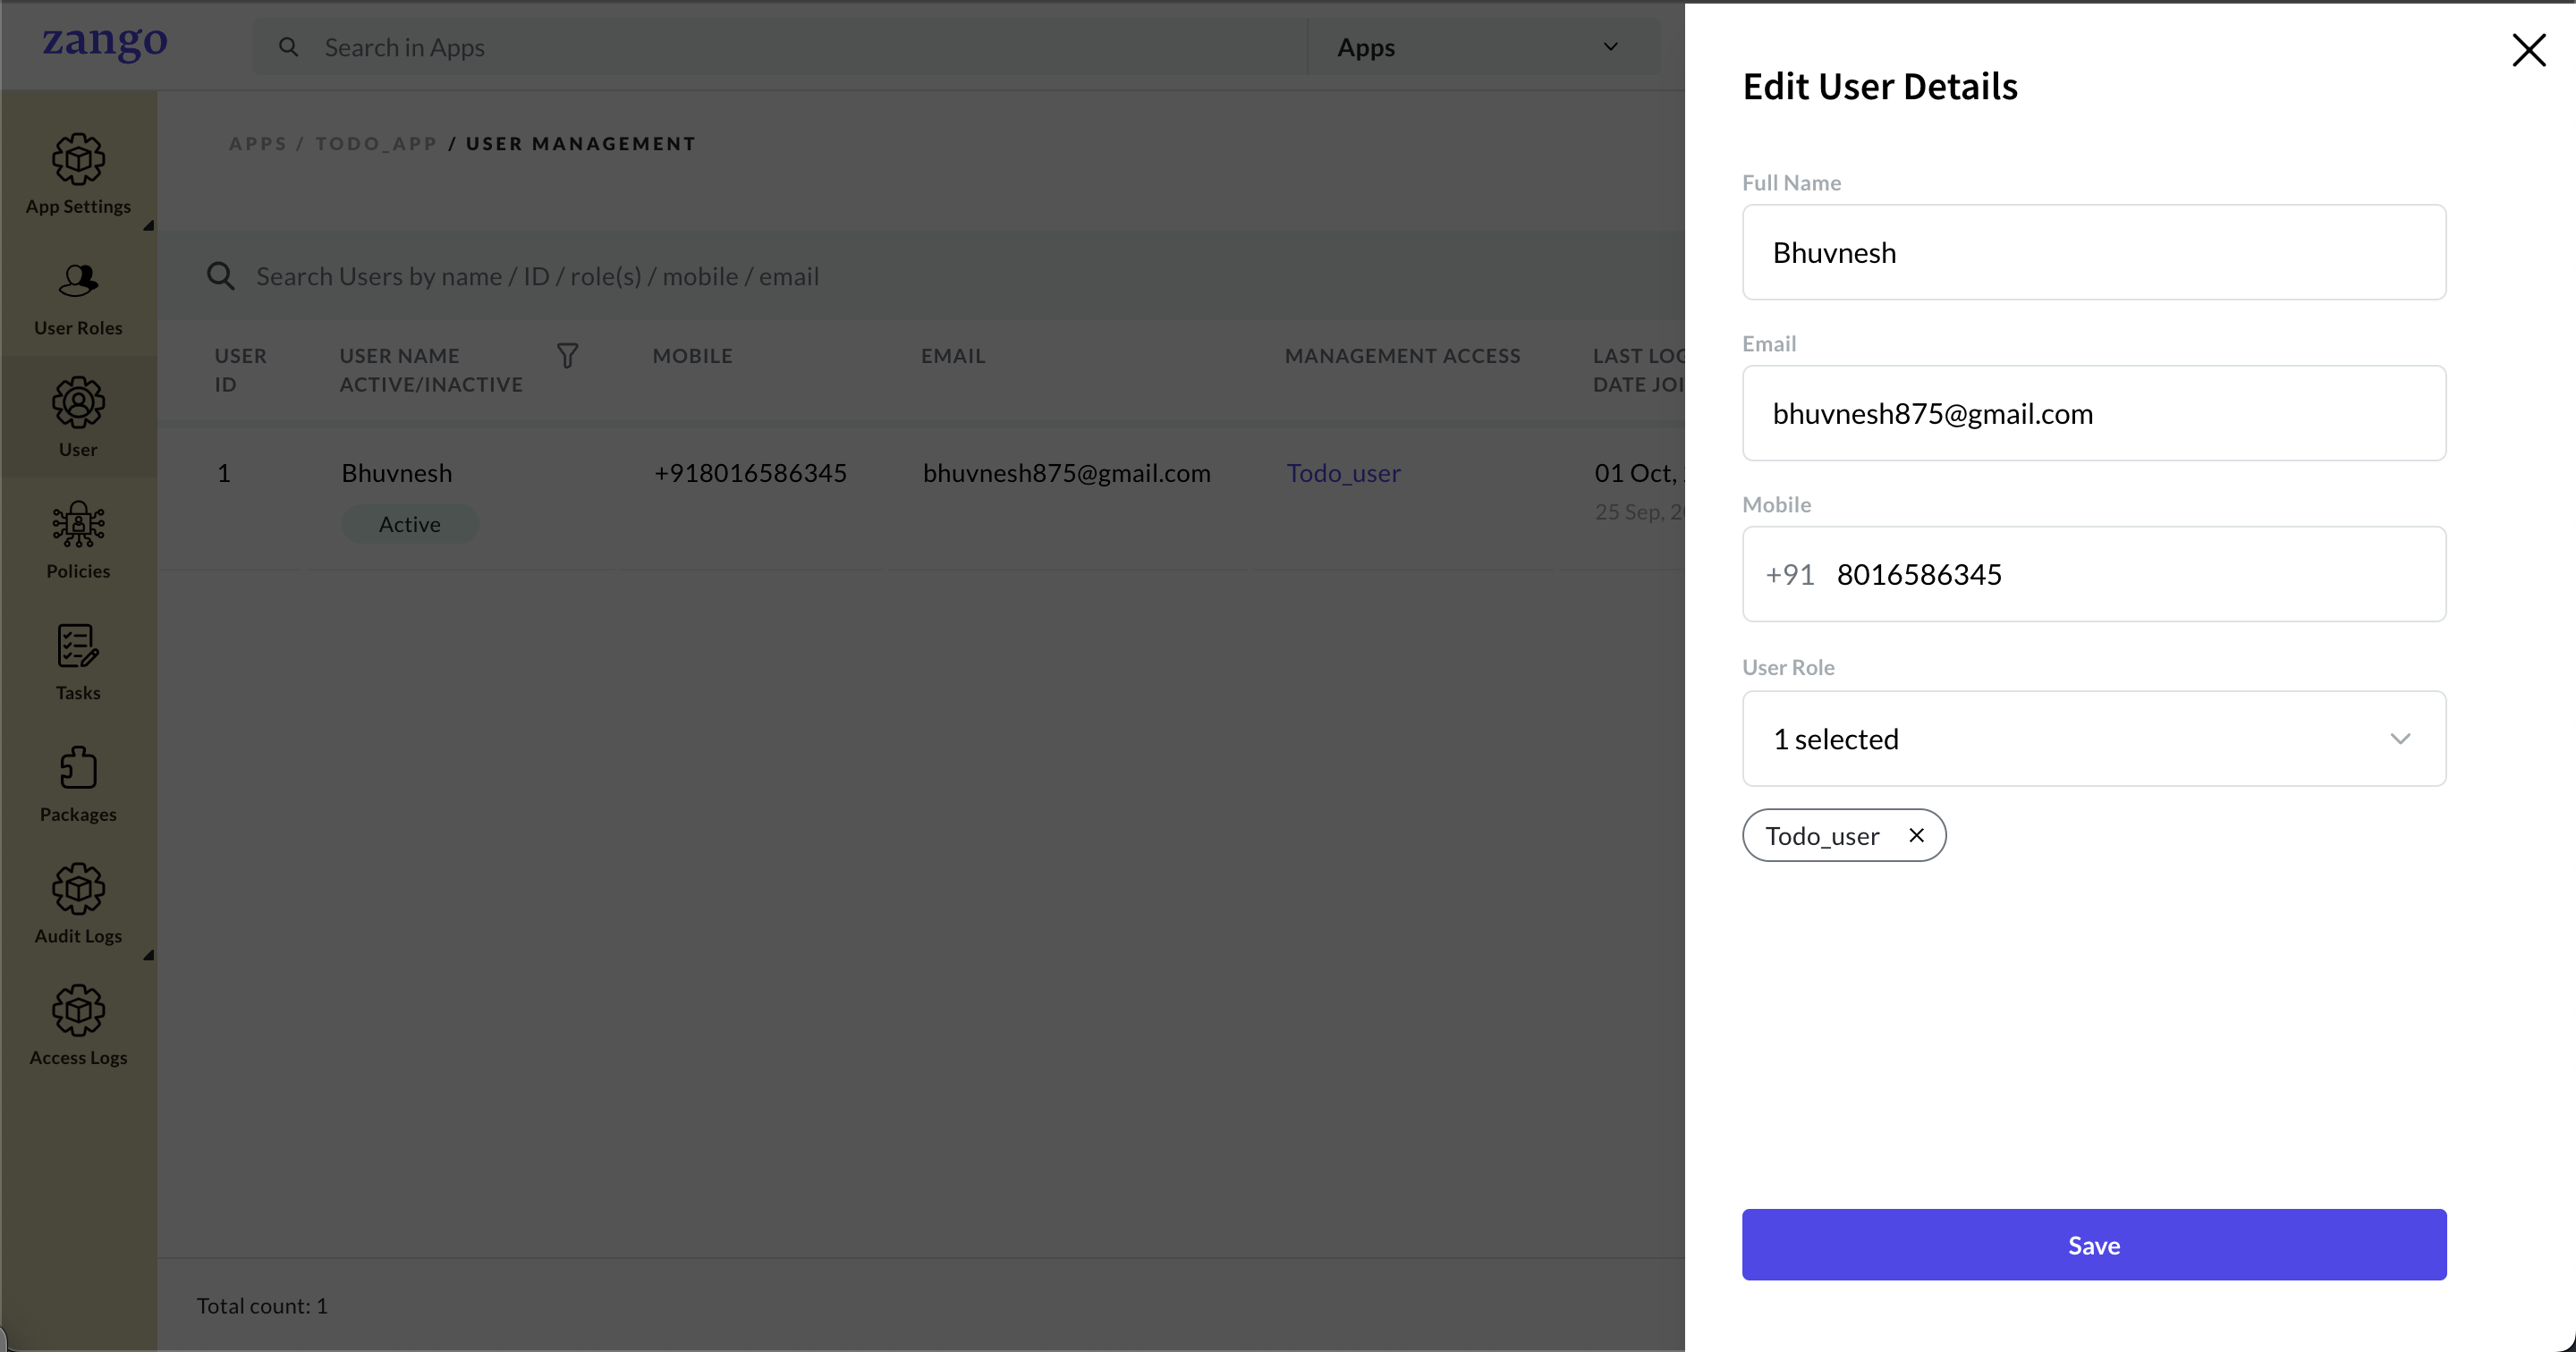Click the Save button
Viewport: 2576px width, 1352px height.
(2094, 1245)
